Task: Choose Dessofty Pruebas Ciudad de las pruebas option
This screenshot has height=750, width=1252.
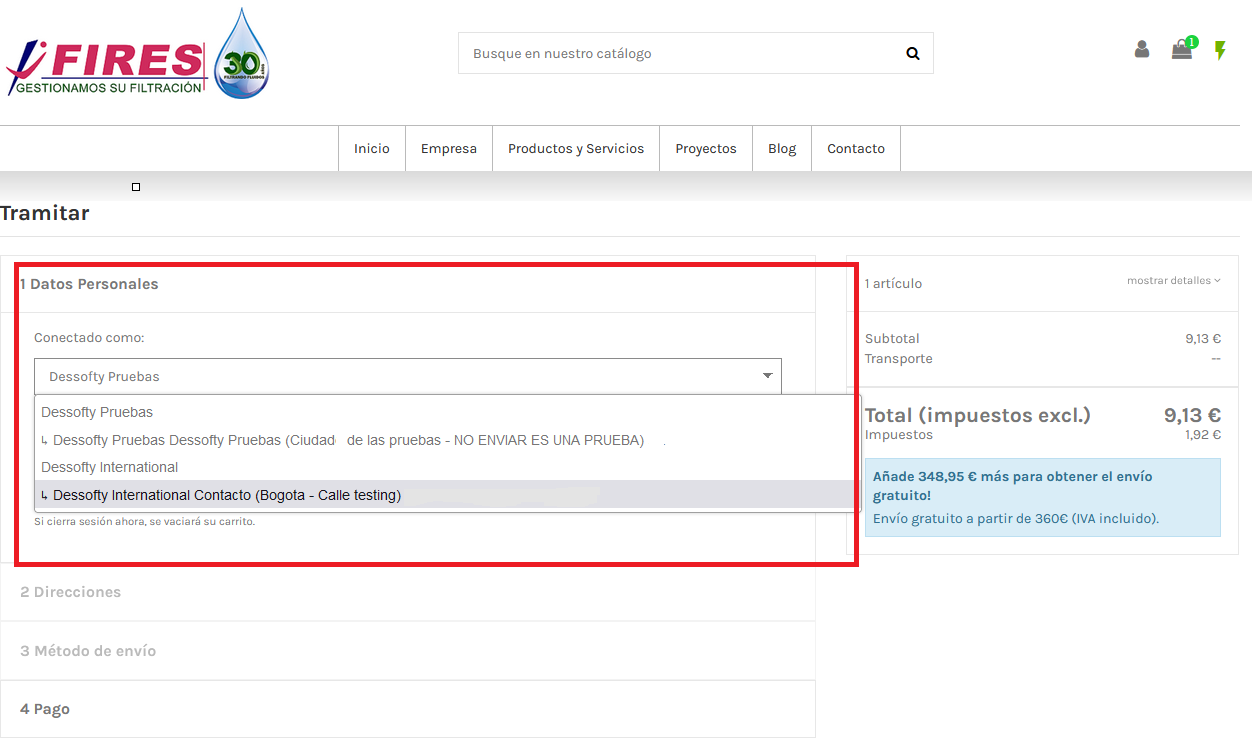Action: pos(447,440)
